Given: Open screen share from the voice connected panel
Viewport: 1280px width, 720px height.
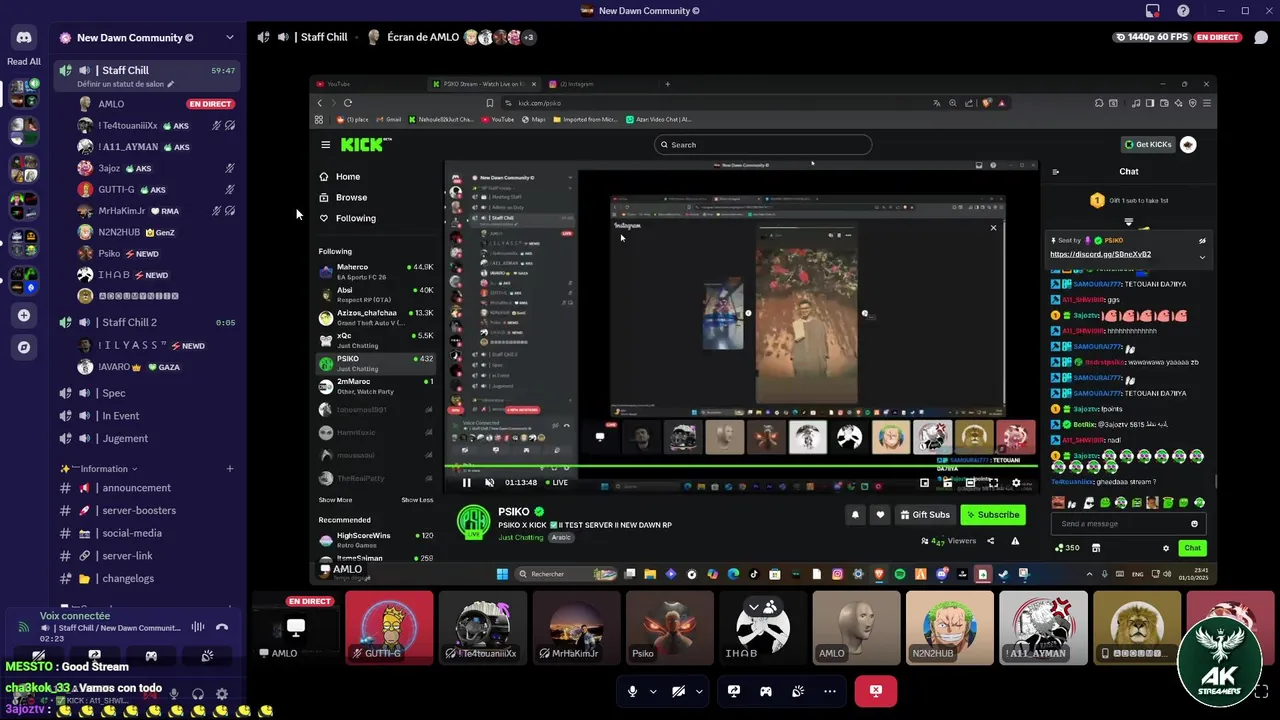Looking at the screenshot, I should pyautogui.click(x=94, y=656).
